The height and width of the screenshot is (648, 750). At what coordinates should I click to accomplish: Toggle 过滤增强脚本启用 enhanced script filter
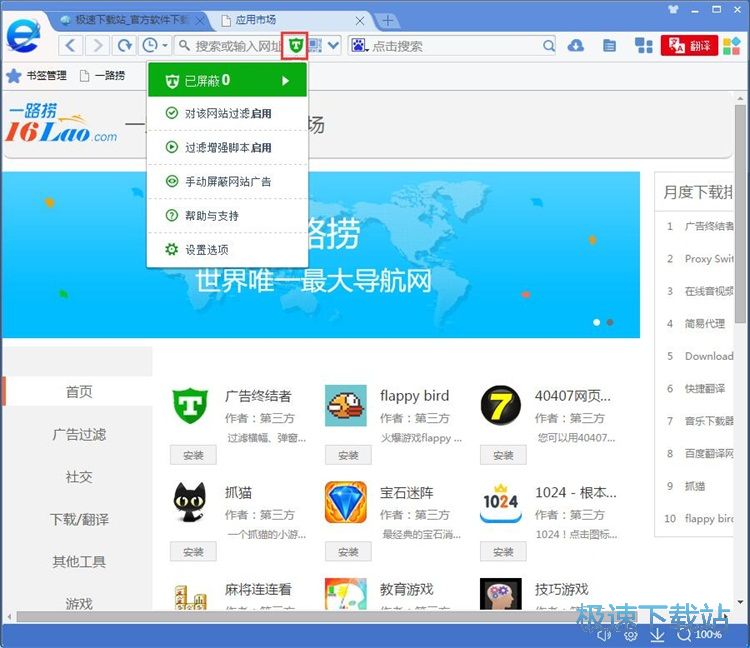click(227, 148)
